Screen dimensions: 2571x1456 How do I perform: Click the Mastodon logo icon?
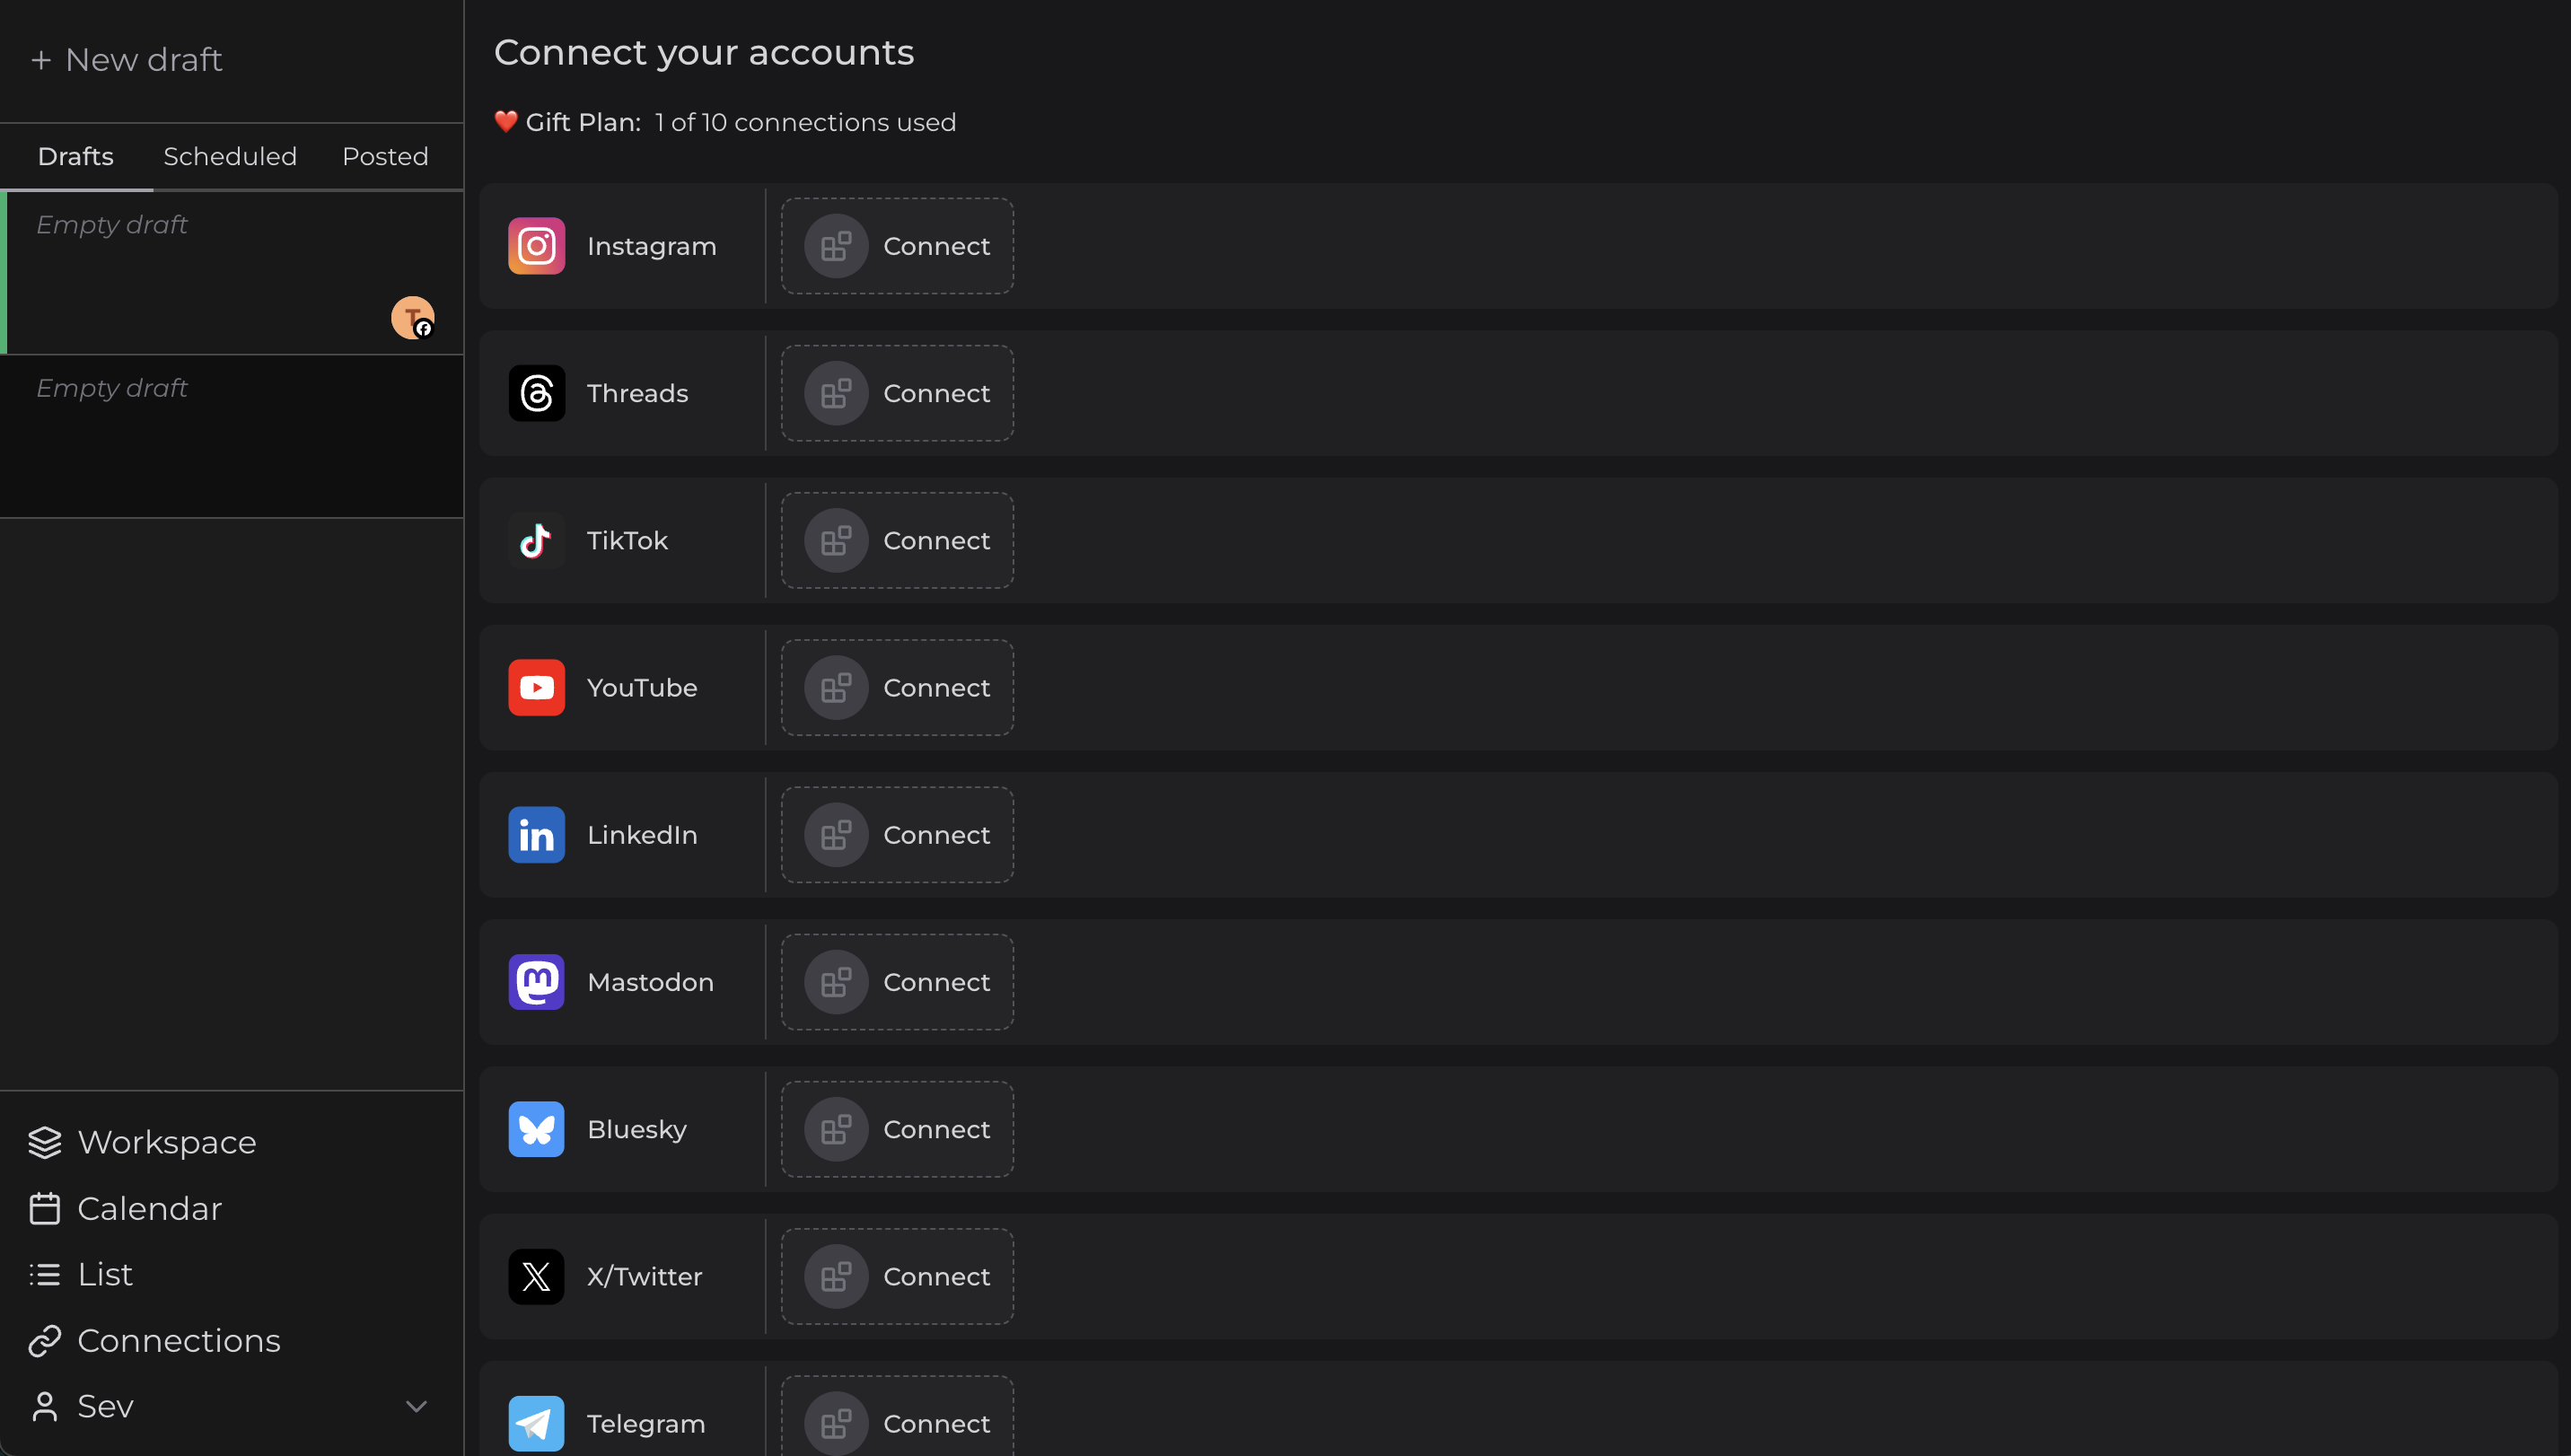pos(536,982)
